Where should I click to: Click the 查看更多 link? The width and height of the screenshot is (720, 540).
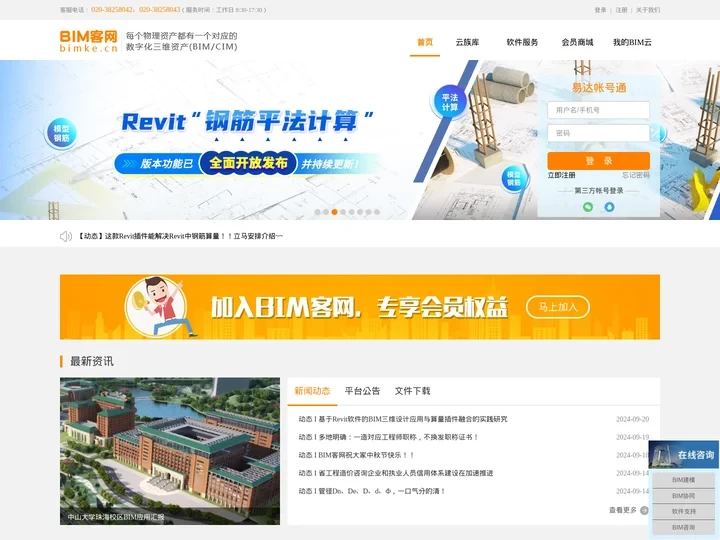tap(623, 510)
